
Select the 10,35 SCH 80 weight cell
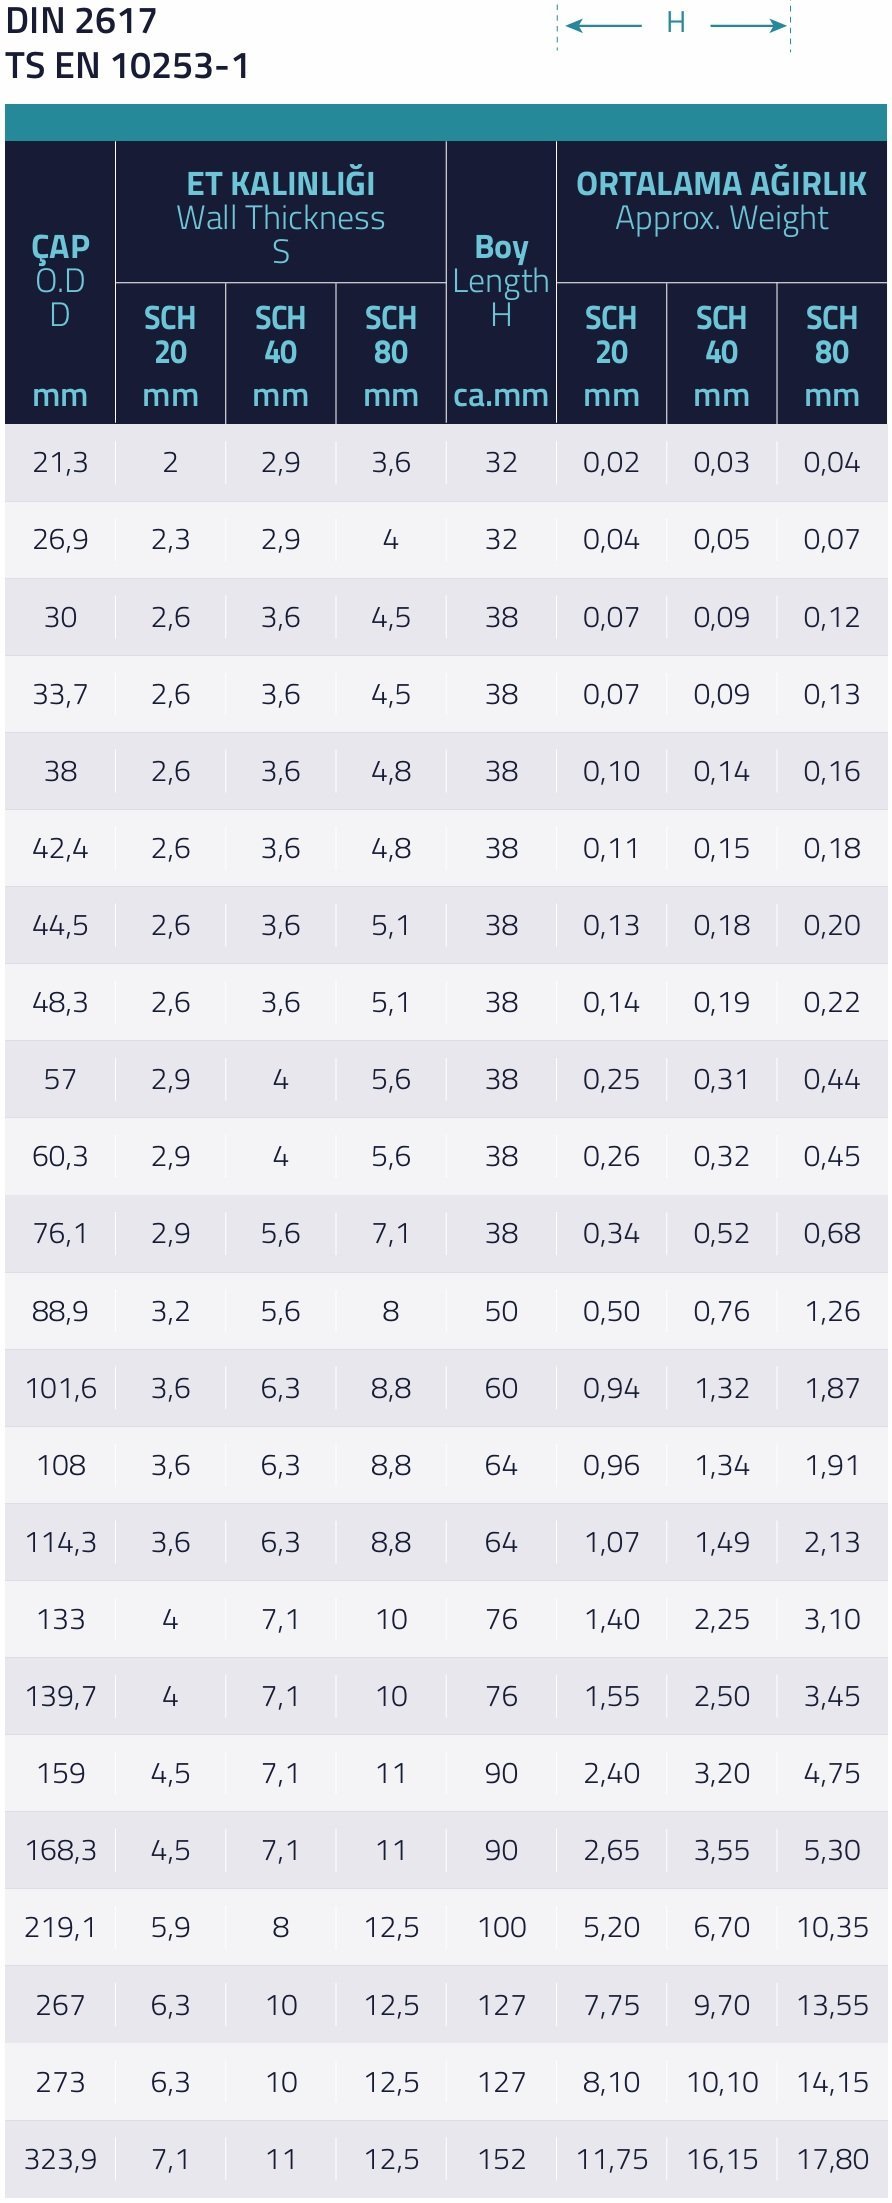(832, 1927)
